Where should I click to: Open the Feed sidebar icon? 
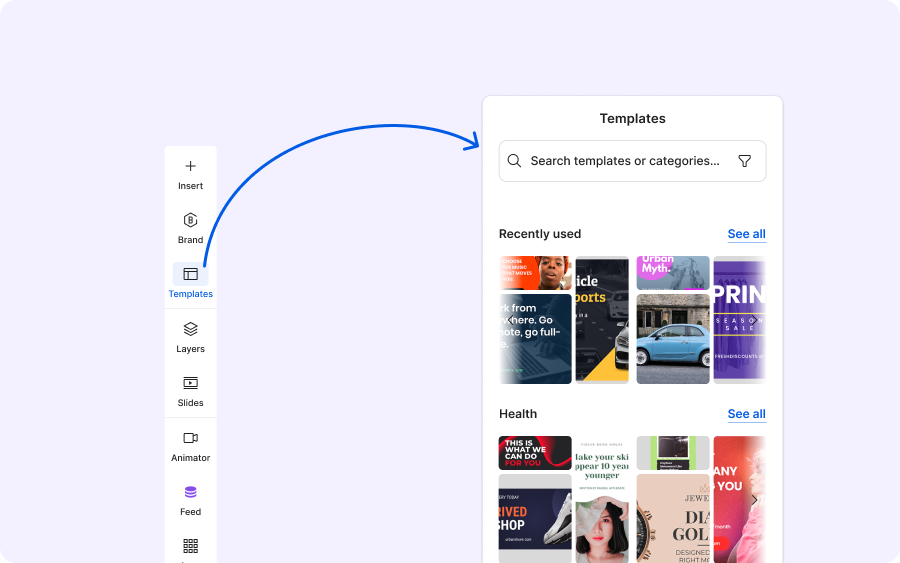191,492
